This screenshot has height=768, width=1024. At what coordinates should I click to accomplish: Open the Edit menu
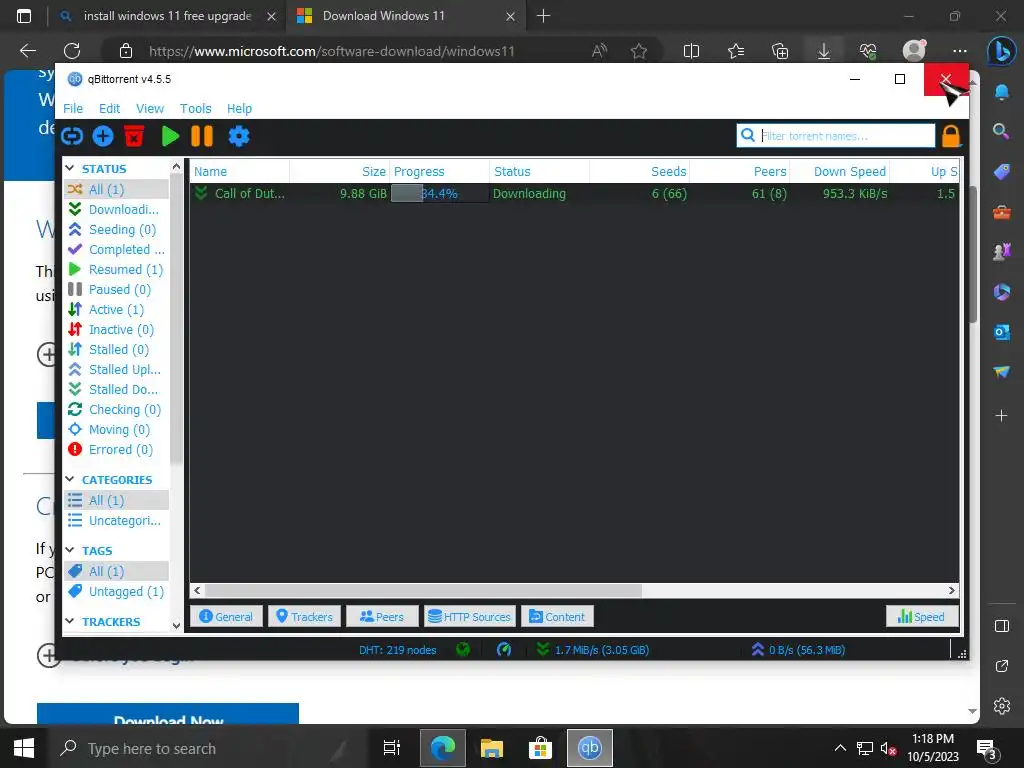109,108
